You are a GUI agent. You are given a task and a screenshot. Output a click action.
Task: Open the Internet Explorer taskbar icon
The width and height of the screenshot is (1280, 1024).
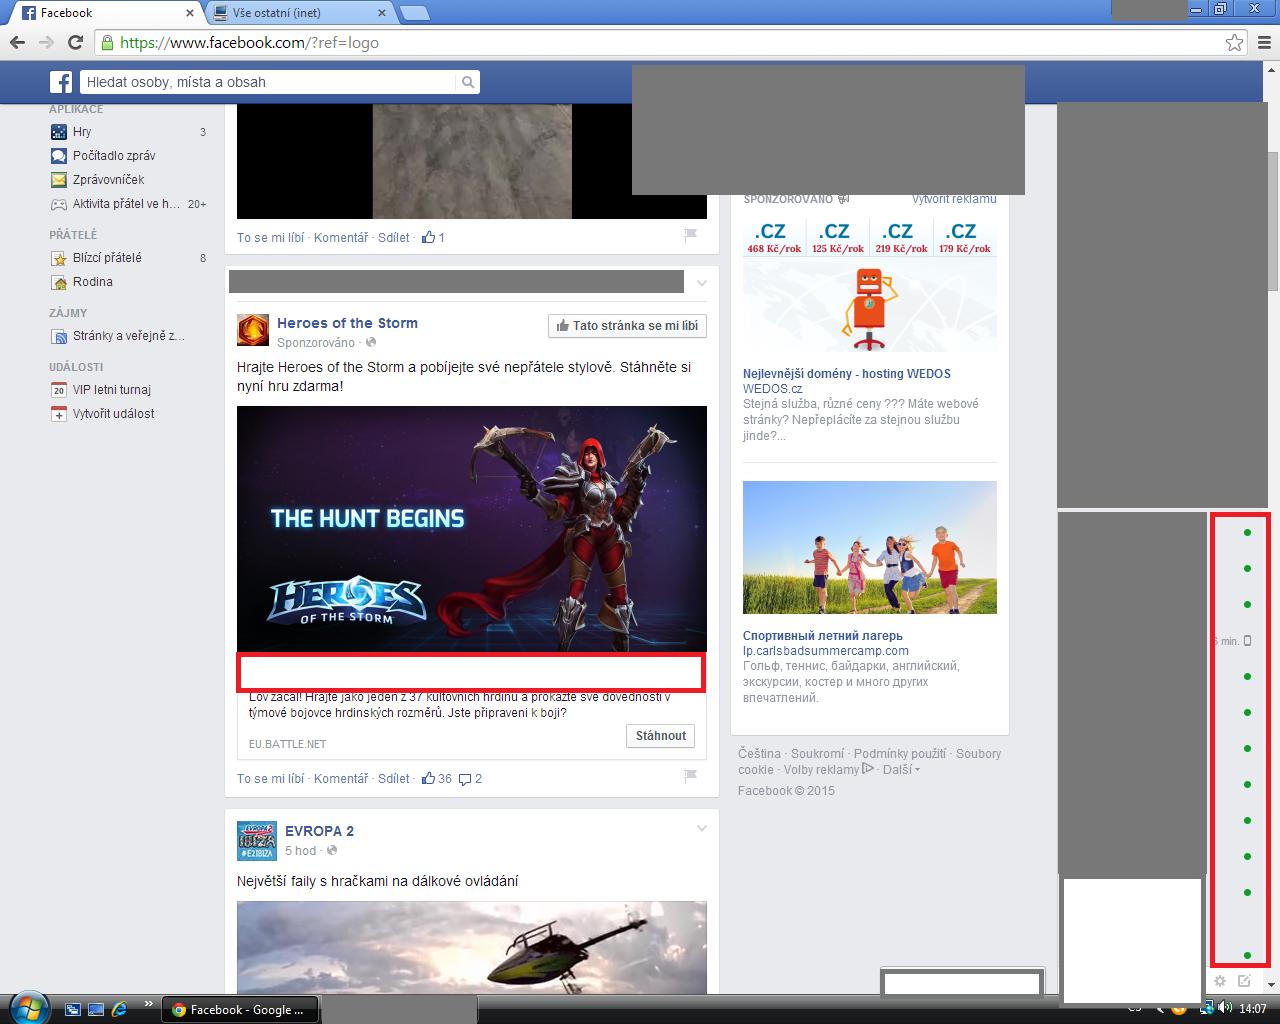click(120, 1009)
